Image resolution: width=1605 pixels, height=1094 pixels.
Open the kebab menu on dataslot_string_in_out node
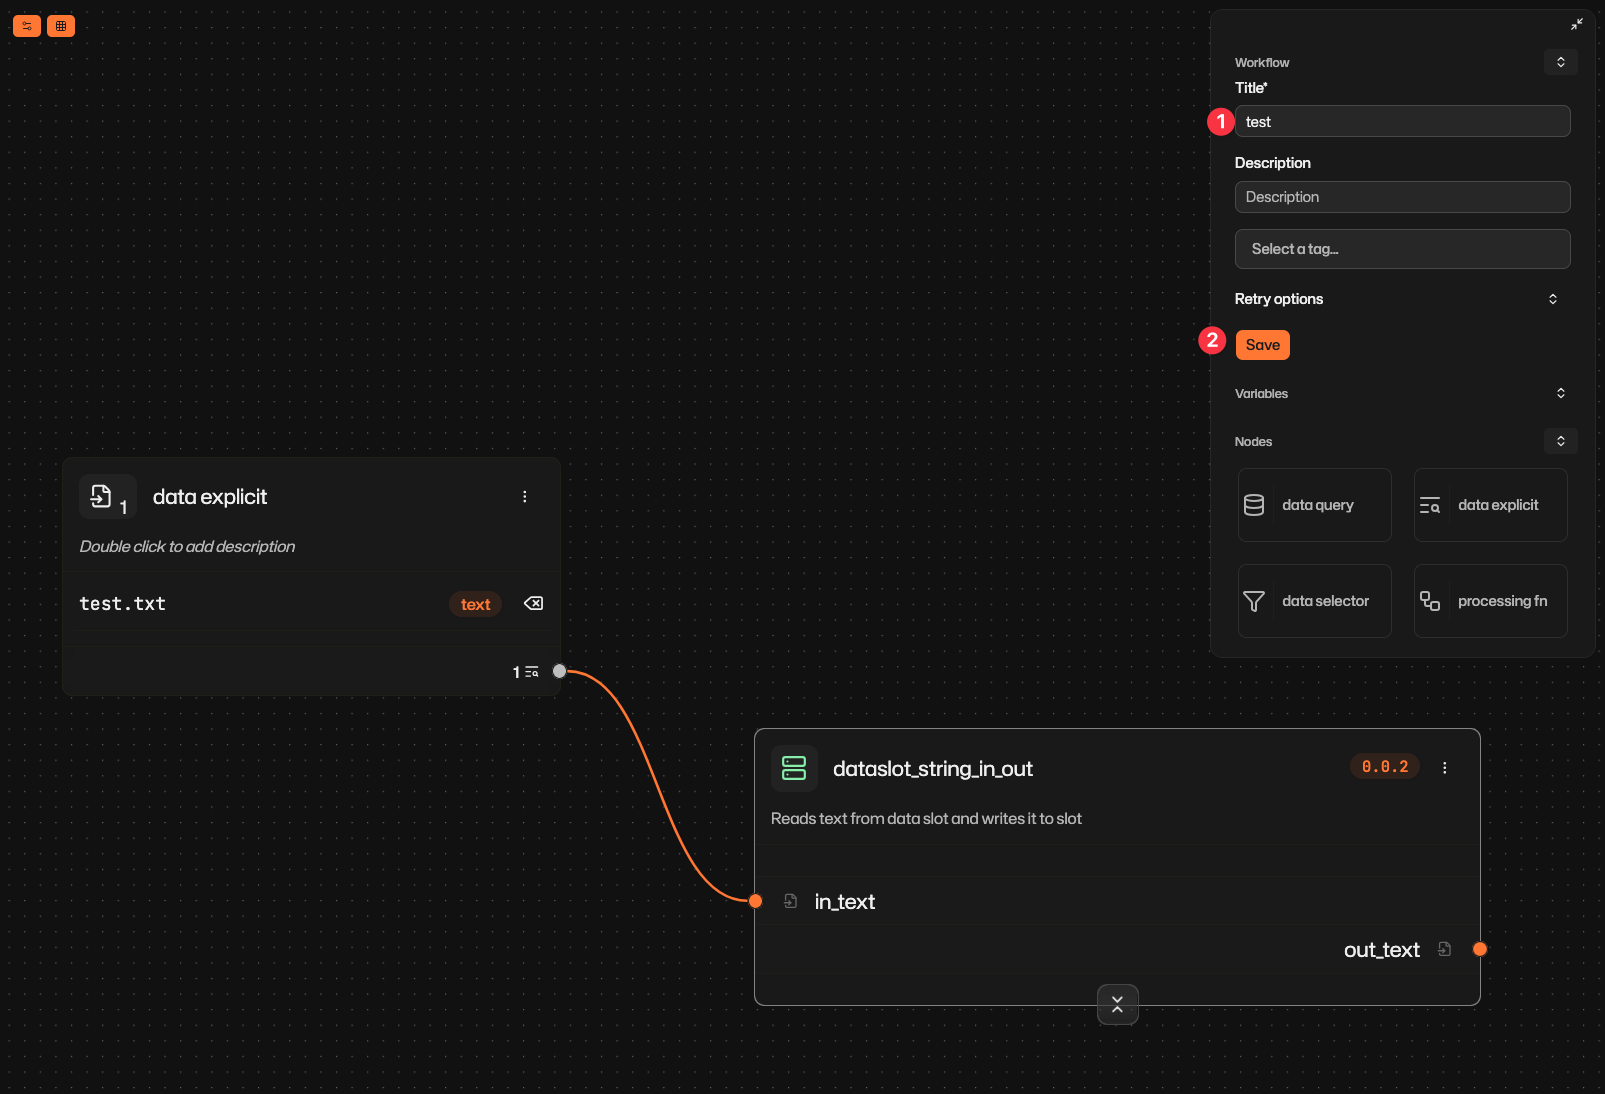coord(1444,767)
